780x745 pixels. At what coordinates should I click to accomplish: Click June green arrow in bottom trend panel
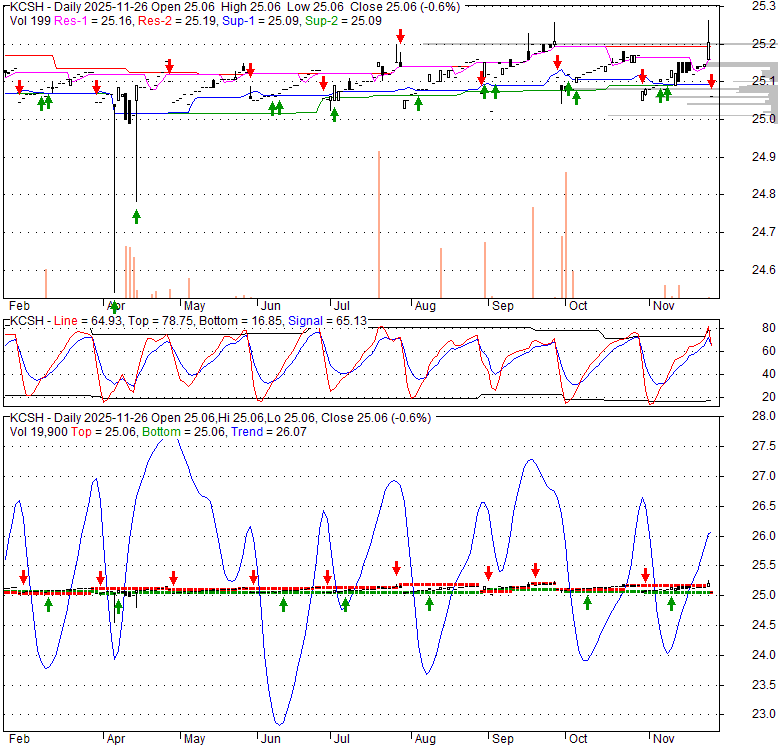tap(283, 604)
